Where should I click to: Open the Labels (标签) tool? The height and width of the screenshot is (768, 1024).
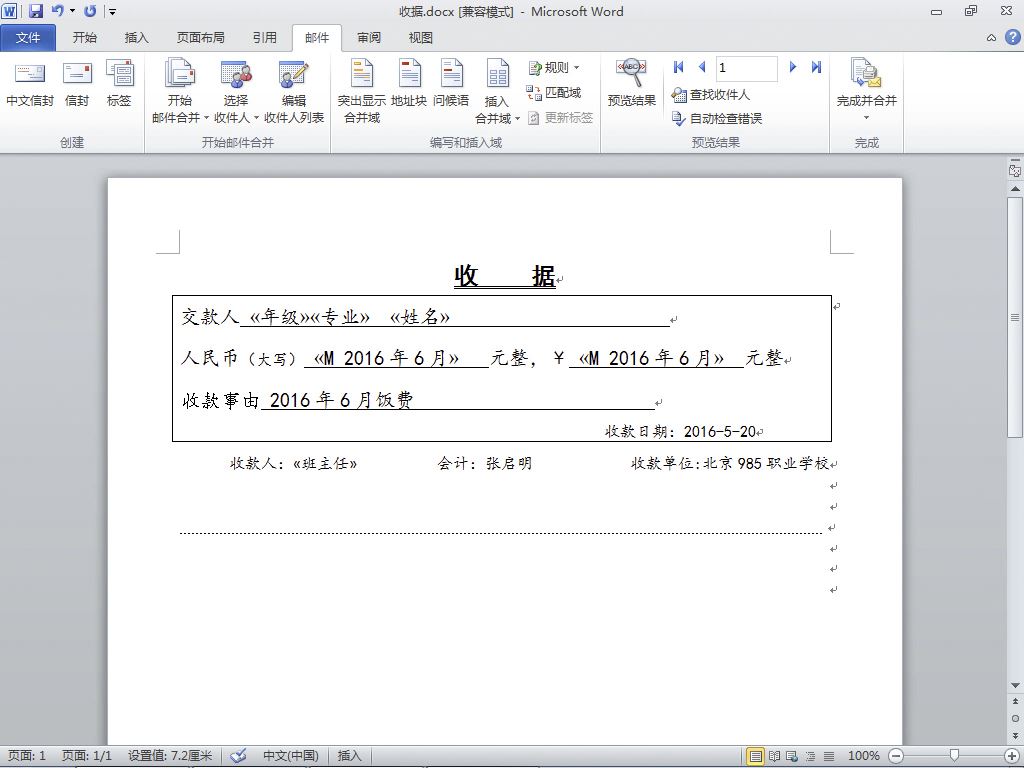tap(119, 83)
